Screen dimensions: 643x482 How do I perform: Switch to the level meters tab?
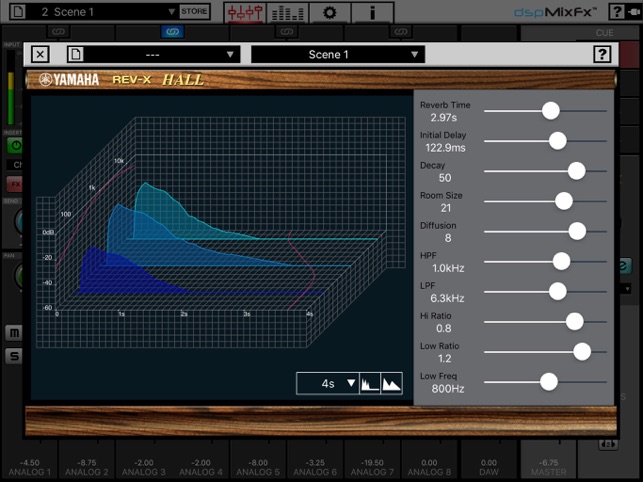(x=288, y=13)
